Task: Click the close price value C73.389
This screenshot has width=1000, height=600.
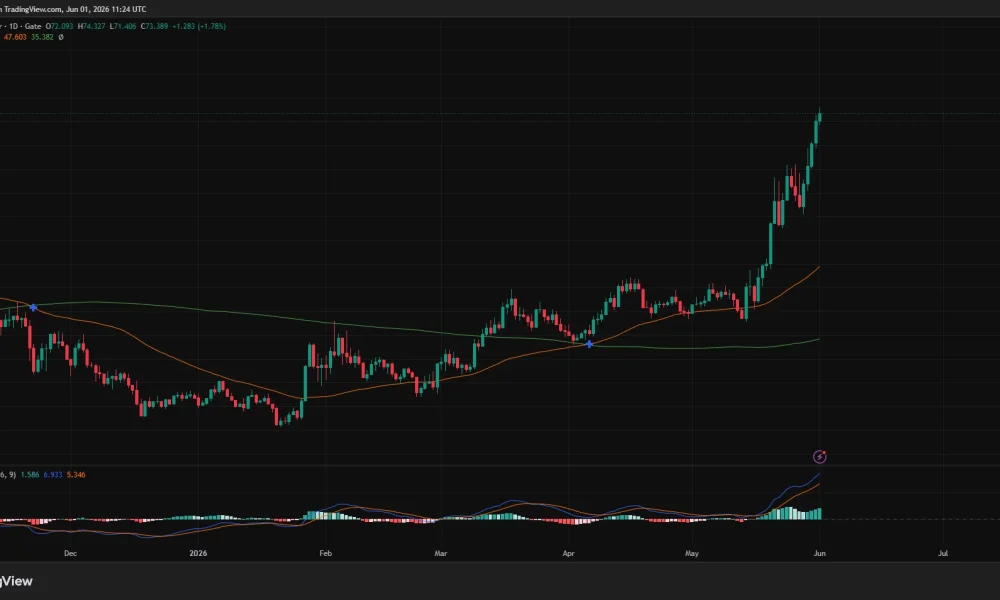Action: (154, 26)
